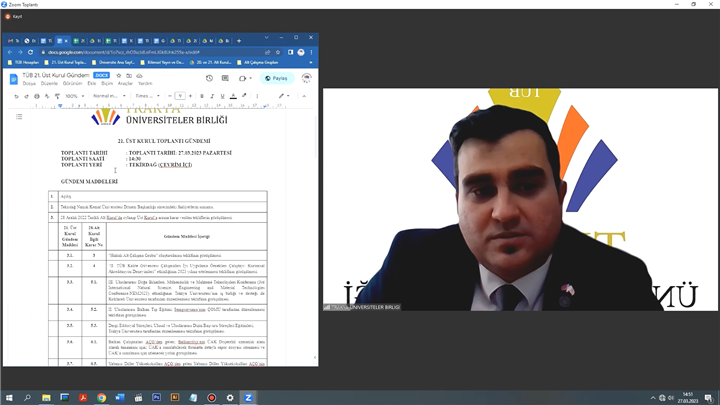This screenshot has width=720, height=405.
Task: Share this page icon in address bar
Action: [267, 52]
